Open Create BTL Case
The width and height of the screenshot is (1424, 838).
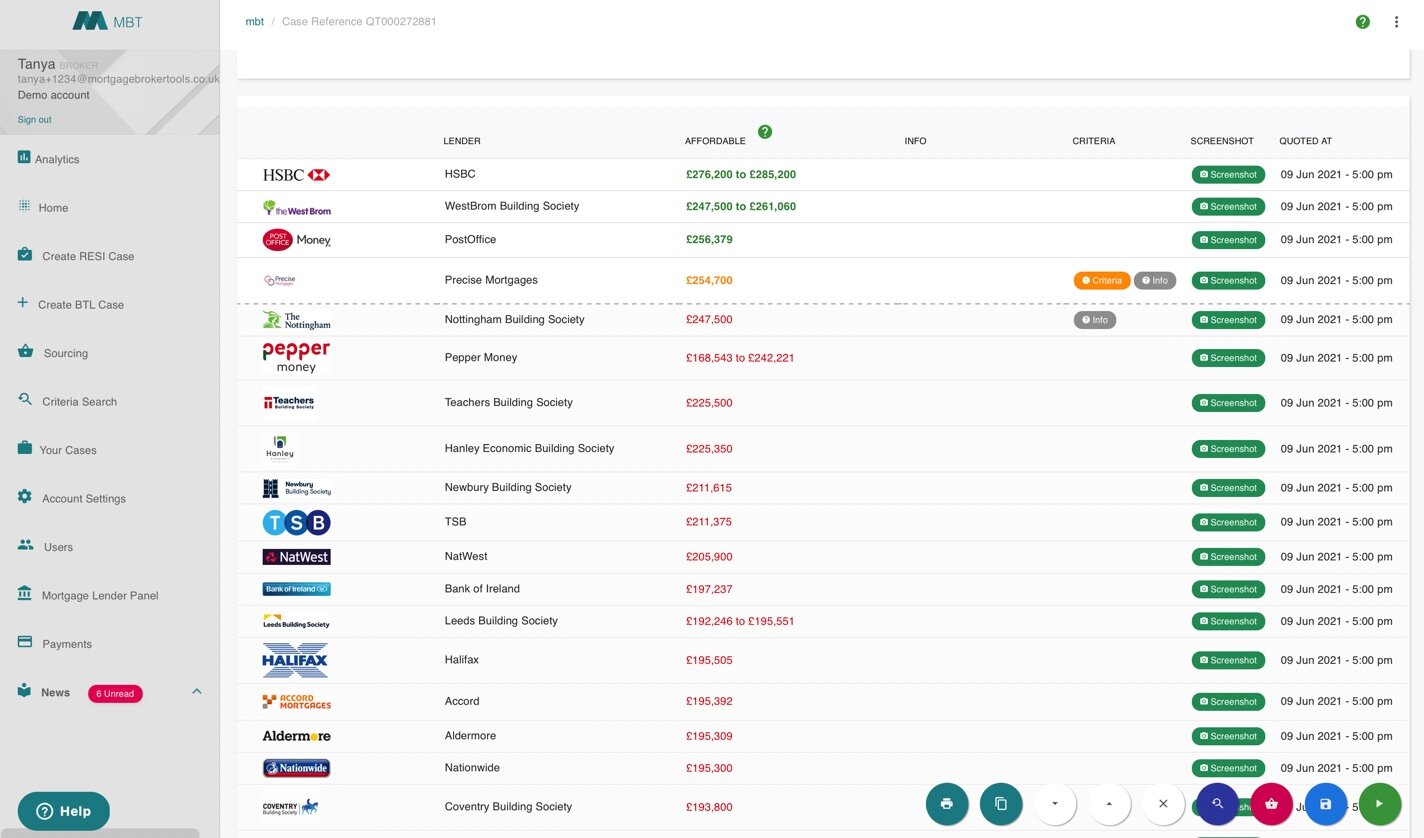81,305
